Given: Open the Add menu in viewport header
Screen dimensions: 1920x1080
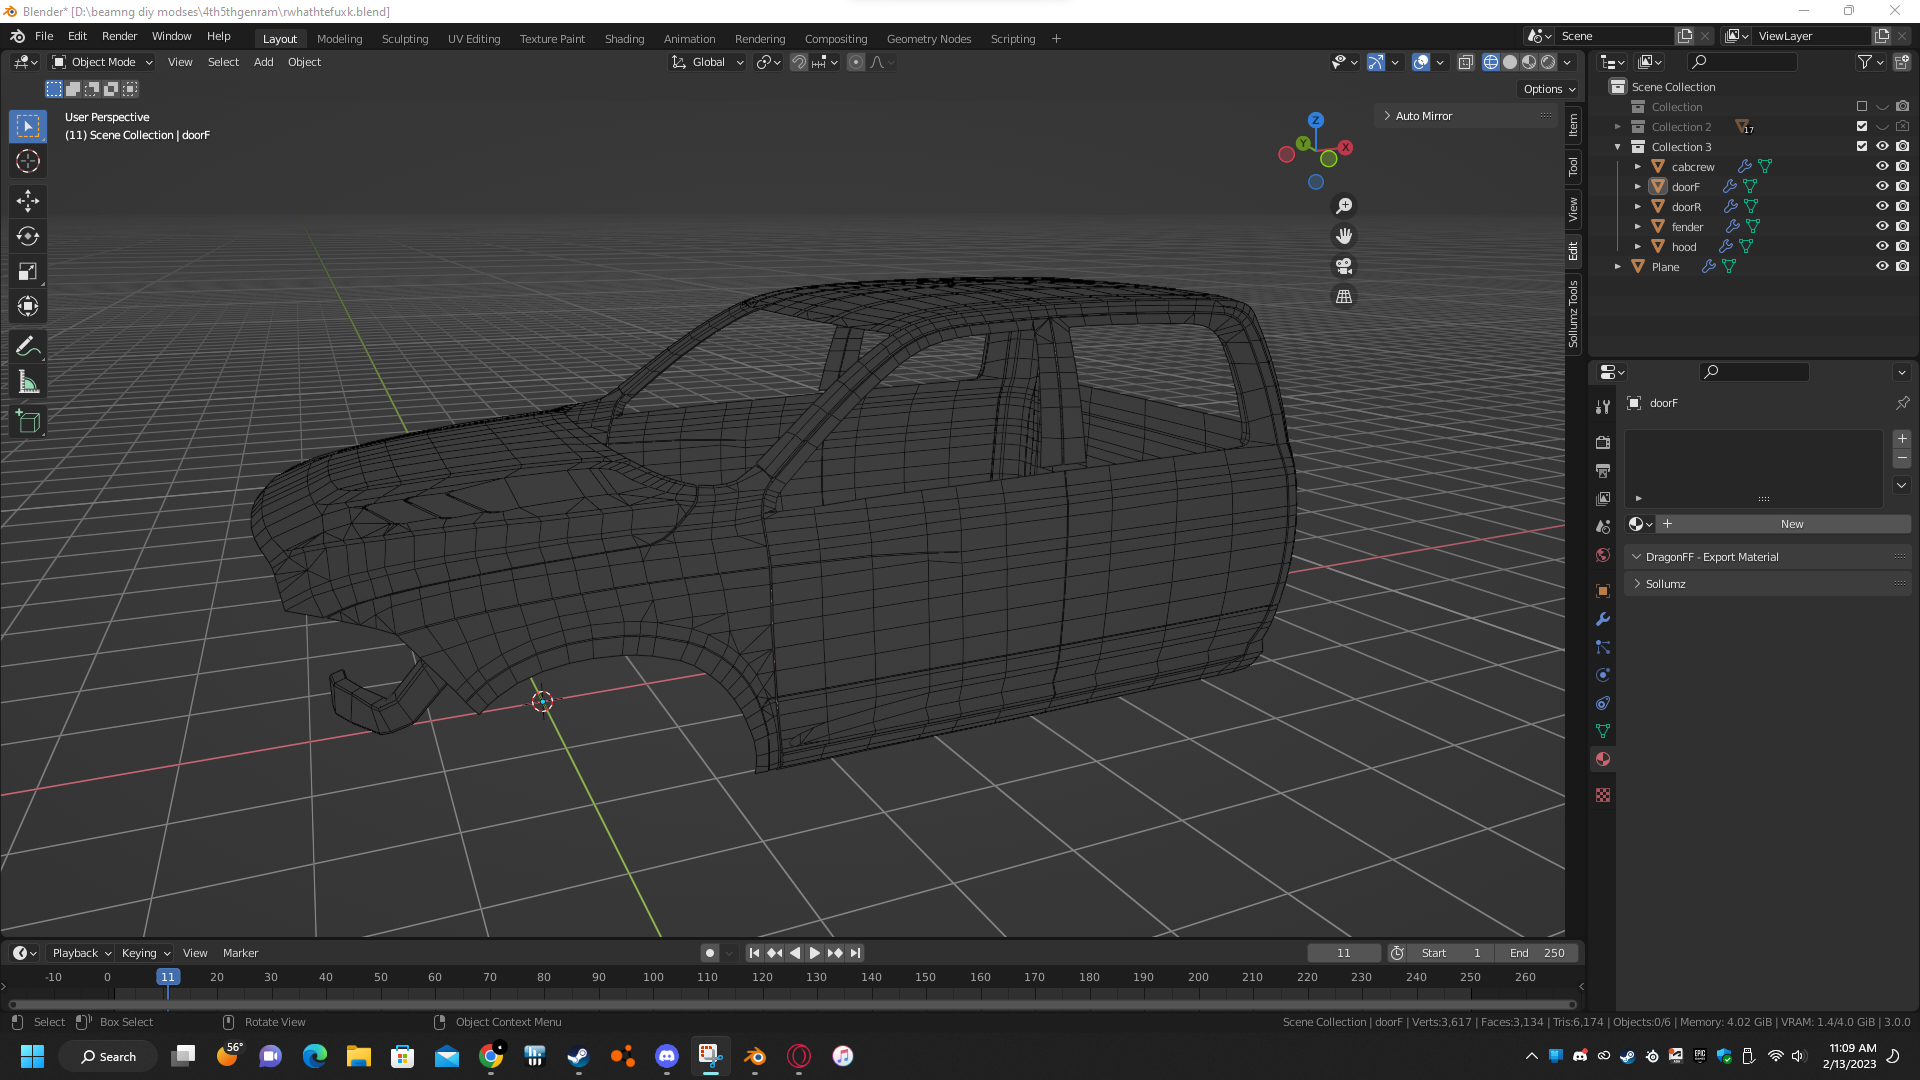Looking at the screenshot, I should tap(263, 62).
